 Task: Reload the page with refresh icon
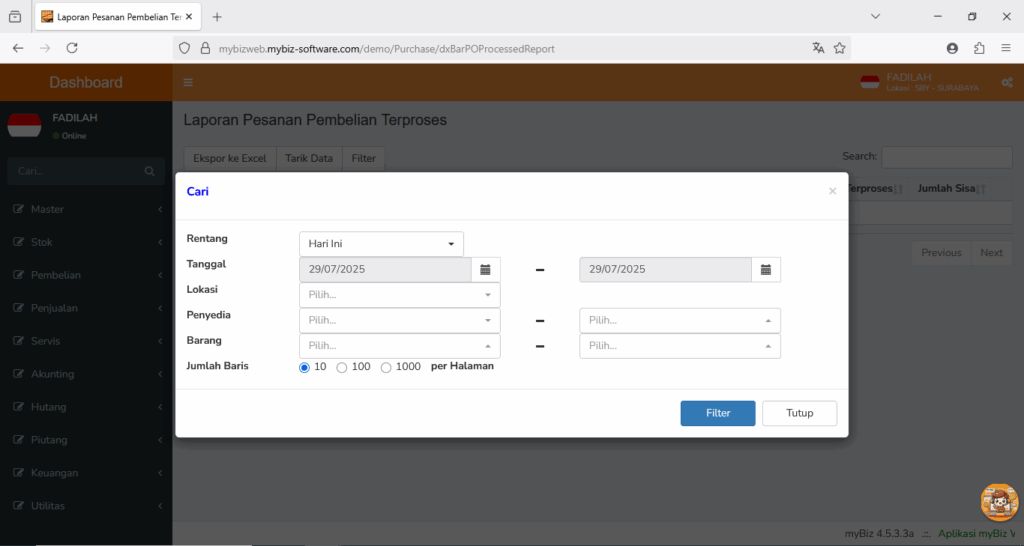[x=72, y=48]
